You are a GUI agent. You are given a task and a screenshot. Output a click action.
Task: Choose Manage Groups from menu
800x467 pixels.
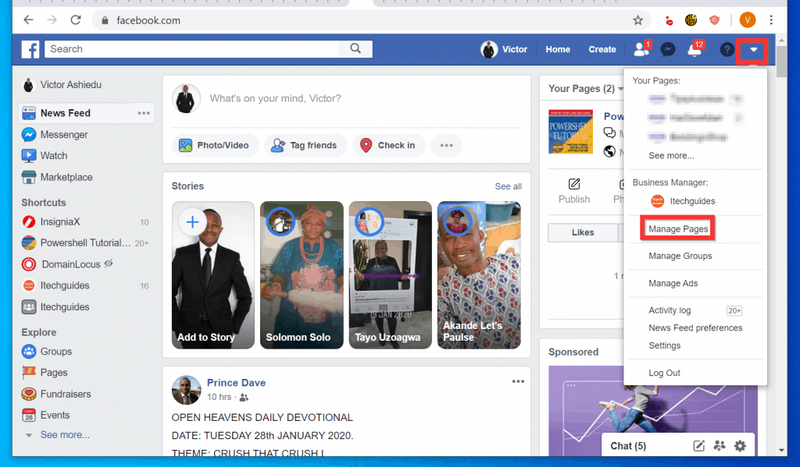pyautogui.click(x=680, y=256)
